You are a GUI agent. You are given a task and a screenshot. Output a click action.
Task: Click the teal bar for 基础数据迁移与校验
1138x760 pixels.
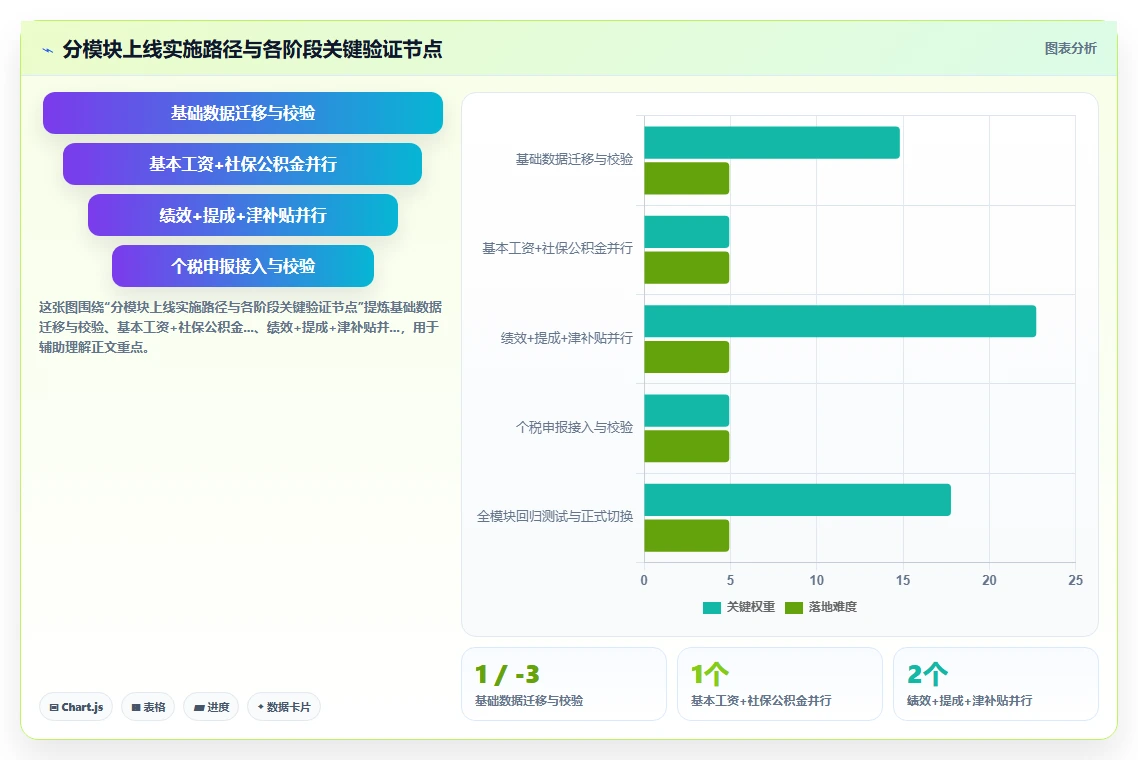(x=771, y=142)
